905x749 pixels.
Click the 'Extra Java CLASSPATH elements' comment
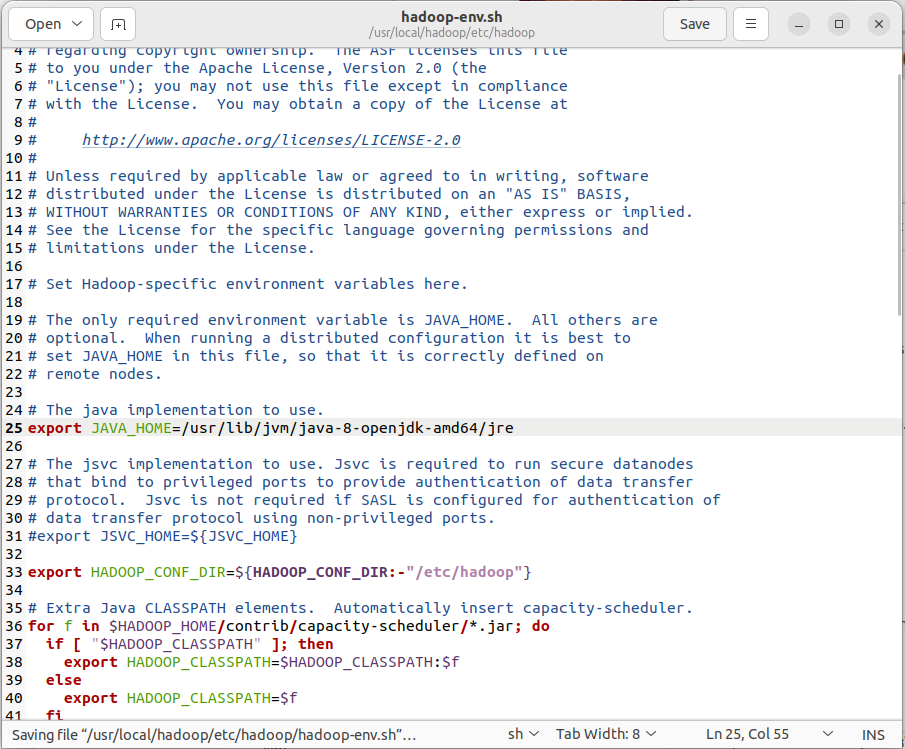tap(360, 608)
